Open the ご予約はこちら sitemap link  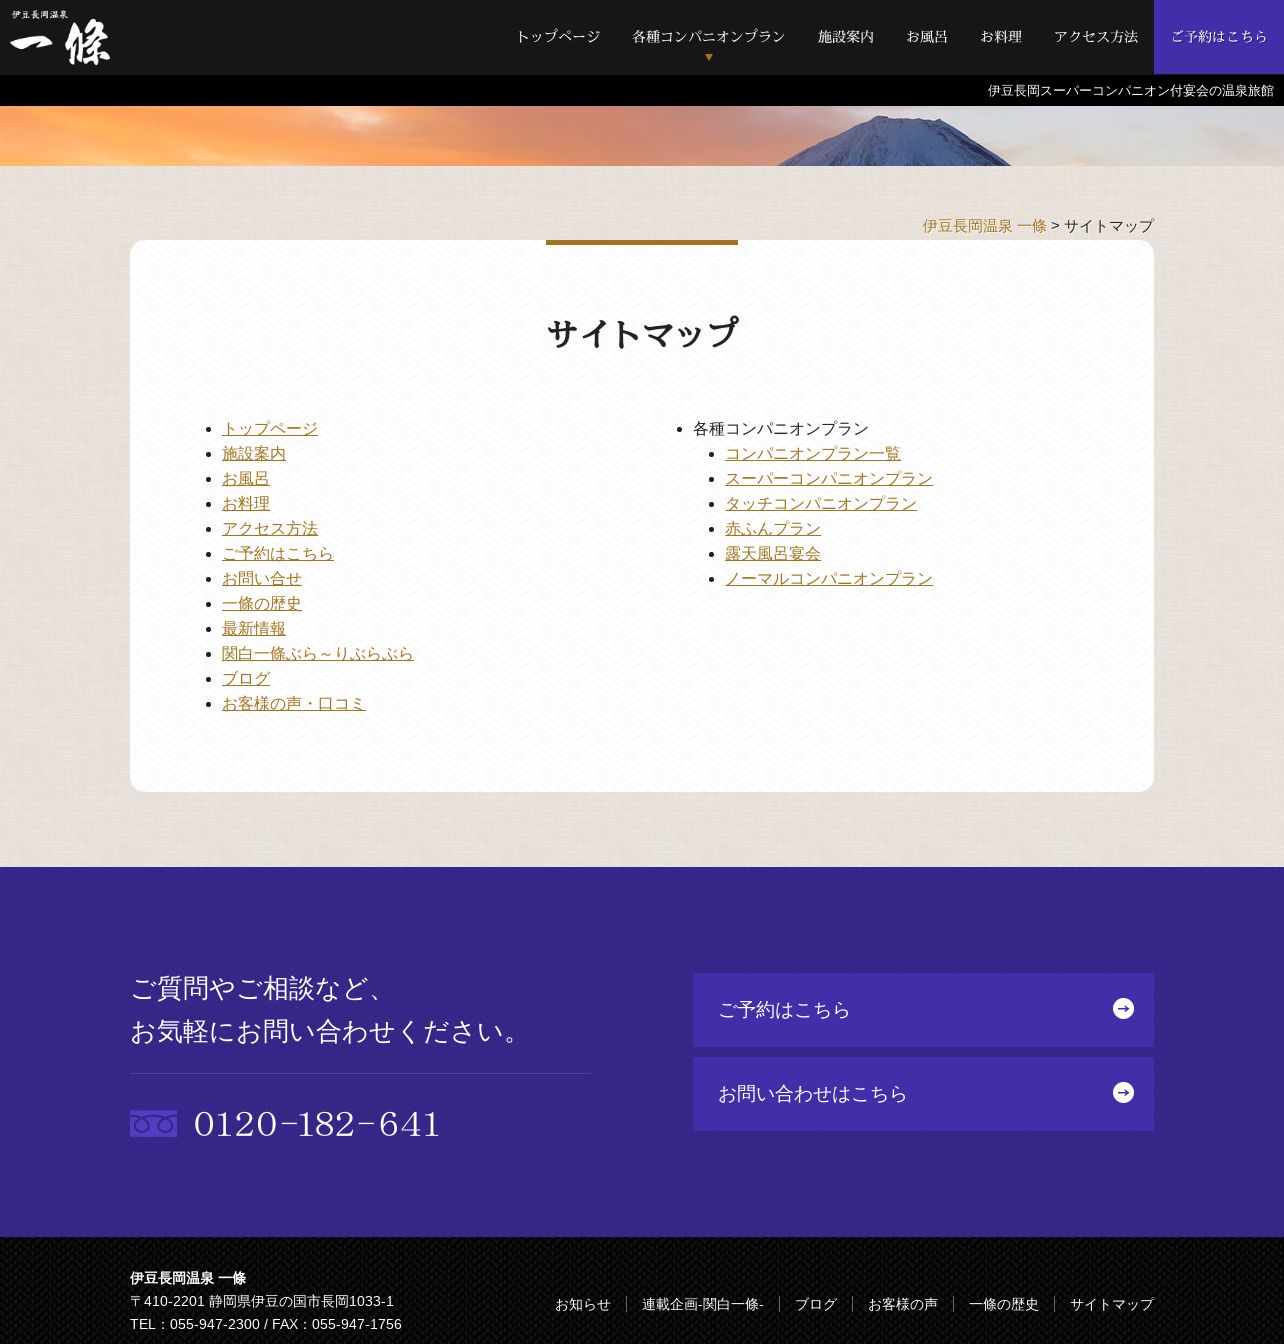point(278,553)
